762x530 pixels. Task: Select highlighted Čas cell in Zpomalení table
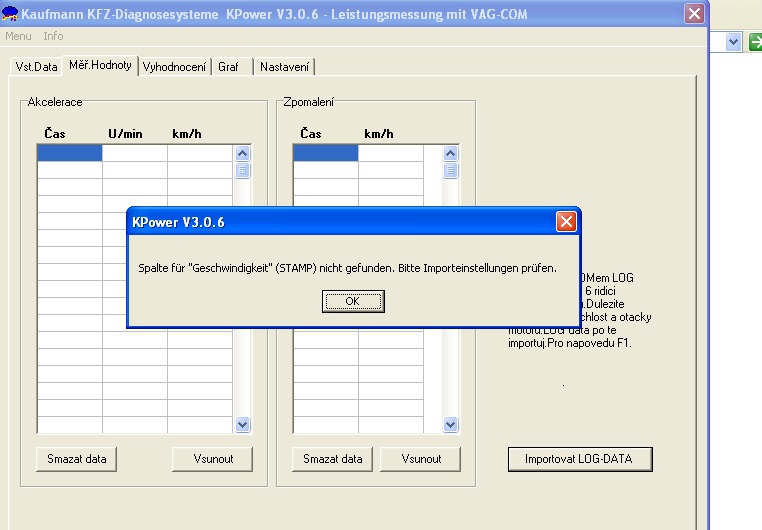[x=326, y=153]
